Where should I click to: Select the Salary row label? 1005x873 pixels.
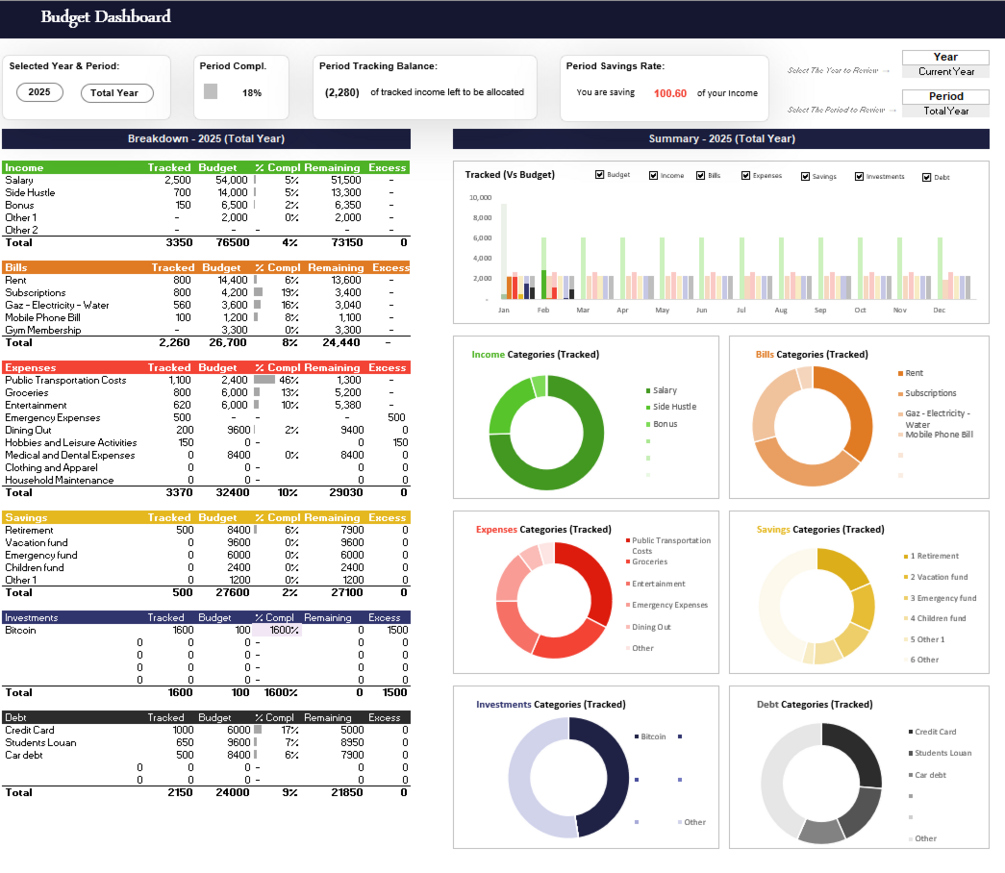tap(19, 180)
